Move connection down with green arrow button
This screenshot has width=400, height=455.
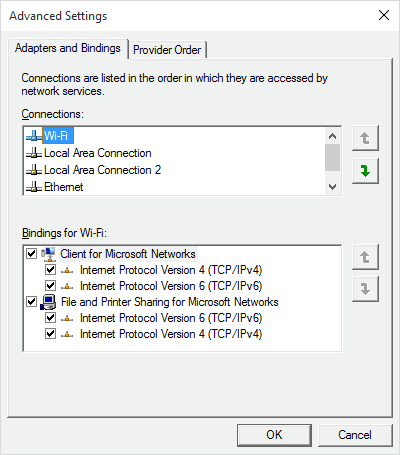[365, 171]
